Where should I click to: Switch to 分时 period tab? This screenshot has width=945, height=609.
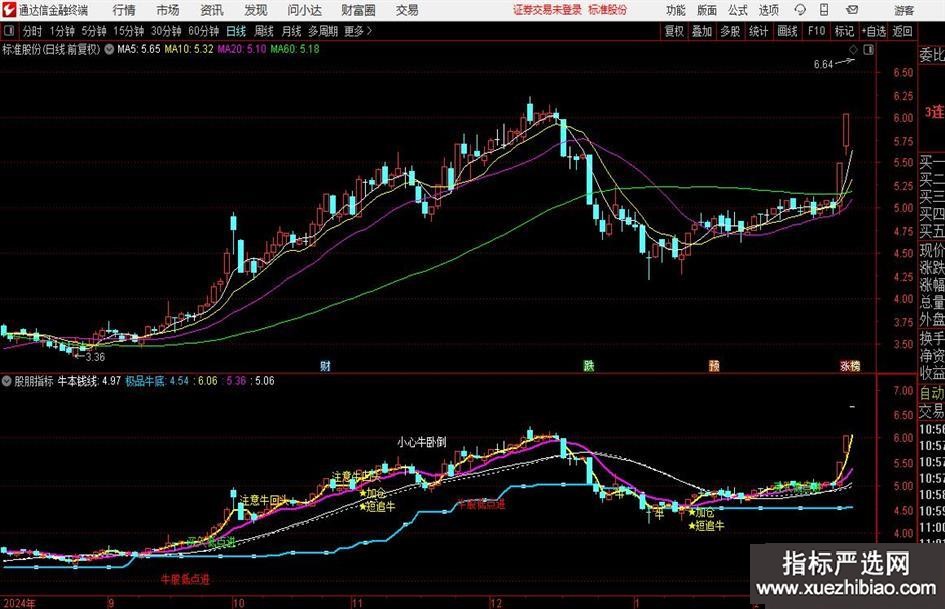(33, 31)
